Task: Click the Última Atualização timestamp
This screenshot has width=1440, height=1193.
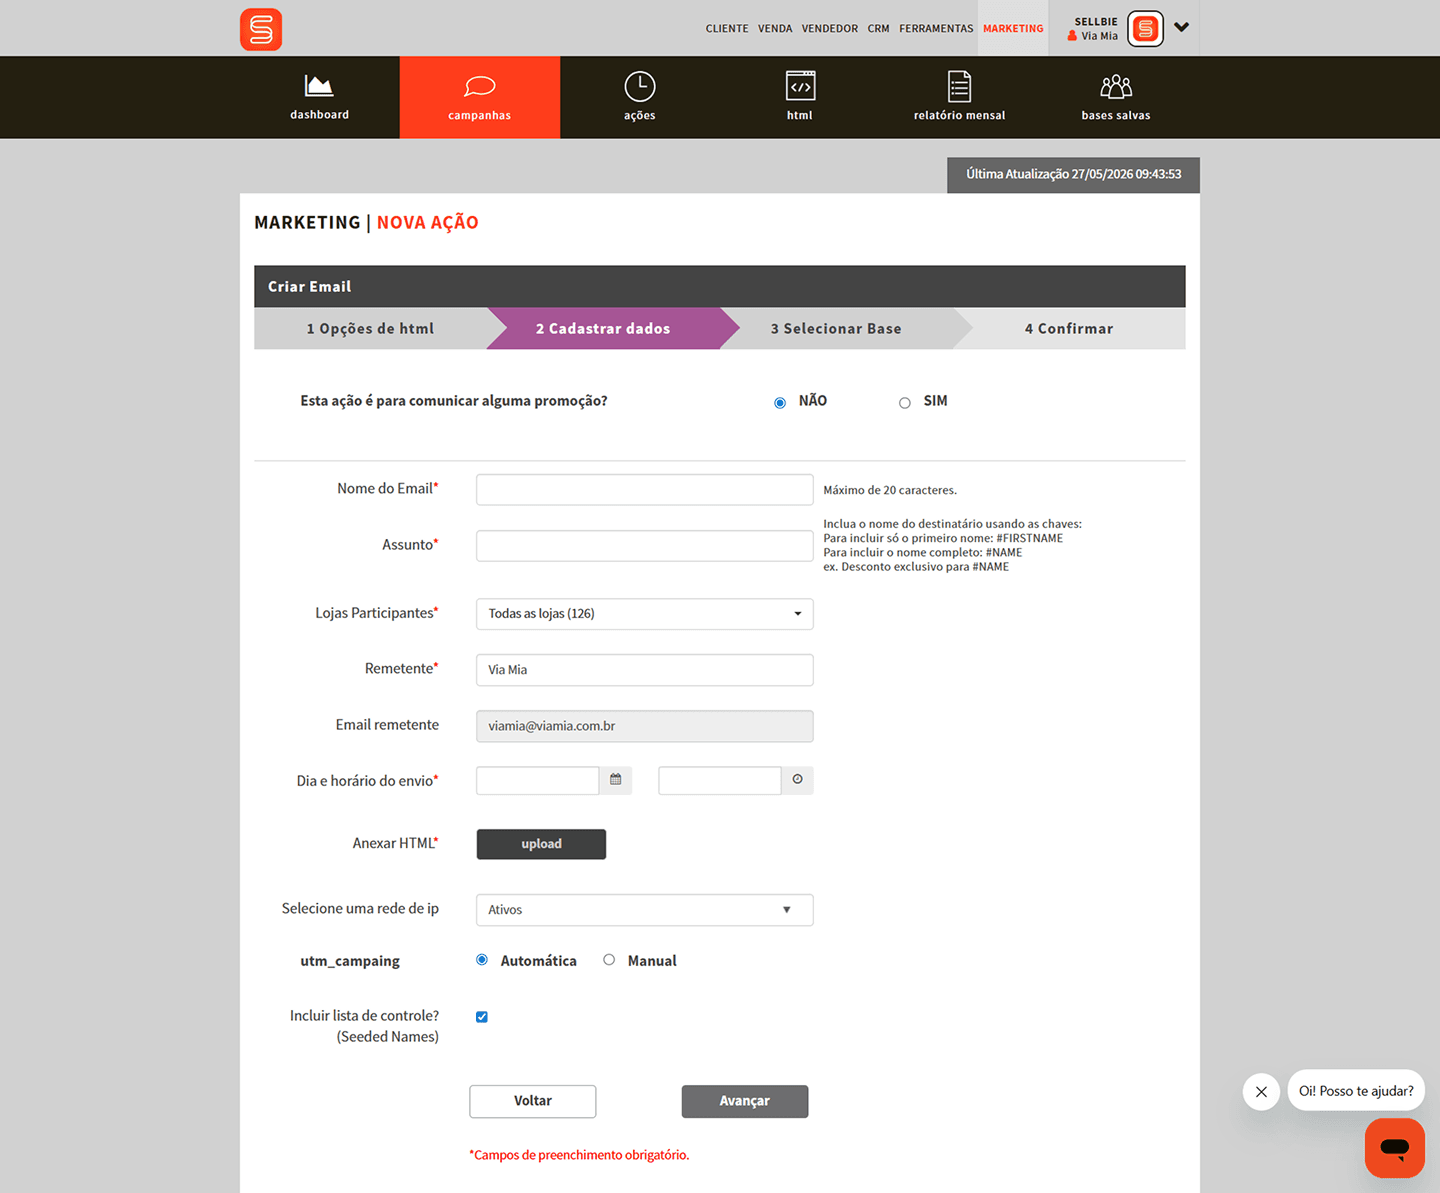Action: click(x=1074, y=175)
